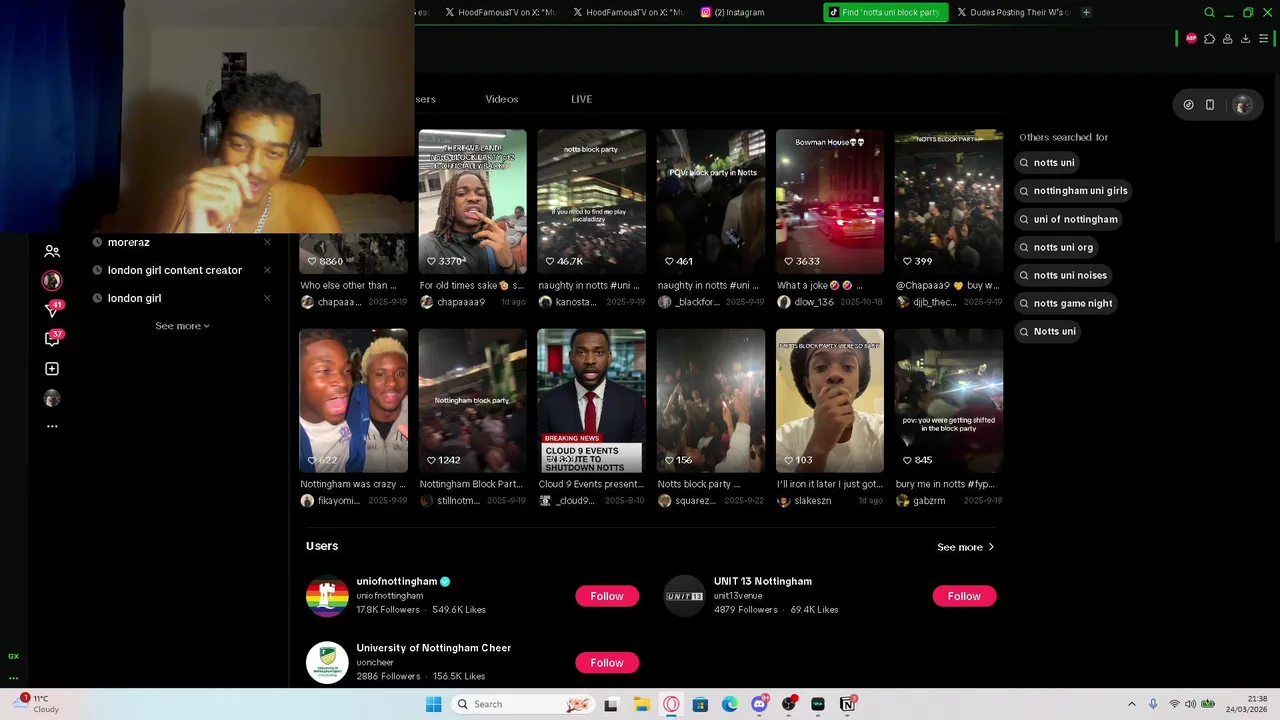Show hidden system tray icons chevron
The image size is (1280, 720).
click(x=1131, y=704)
